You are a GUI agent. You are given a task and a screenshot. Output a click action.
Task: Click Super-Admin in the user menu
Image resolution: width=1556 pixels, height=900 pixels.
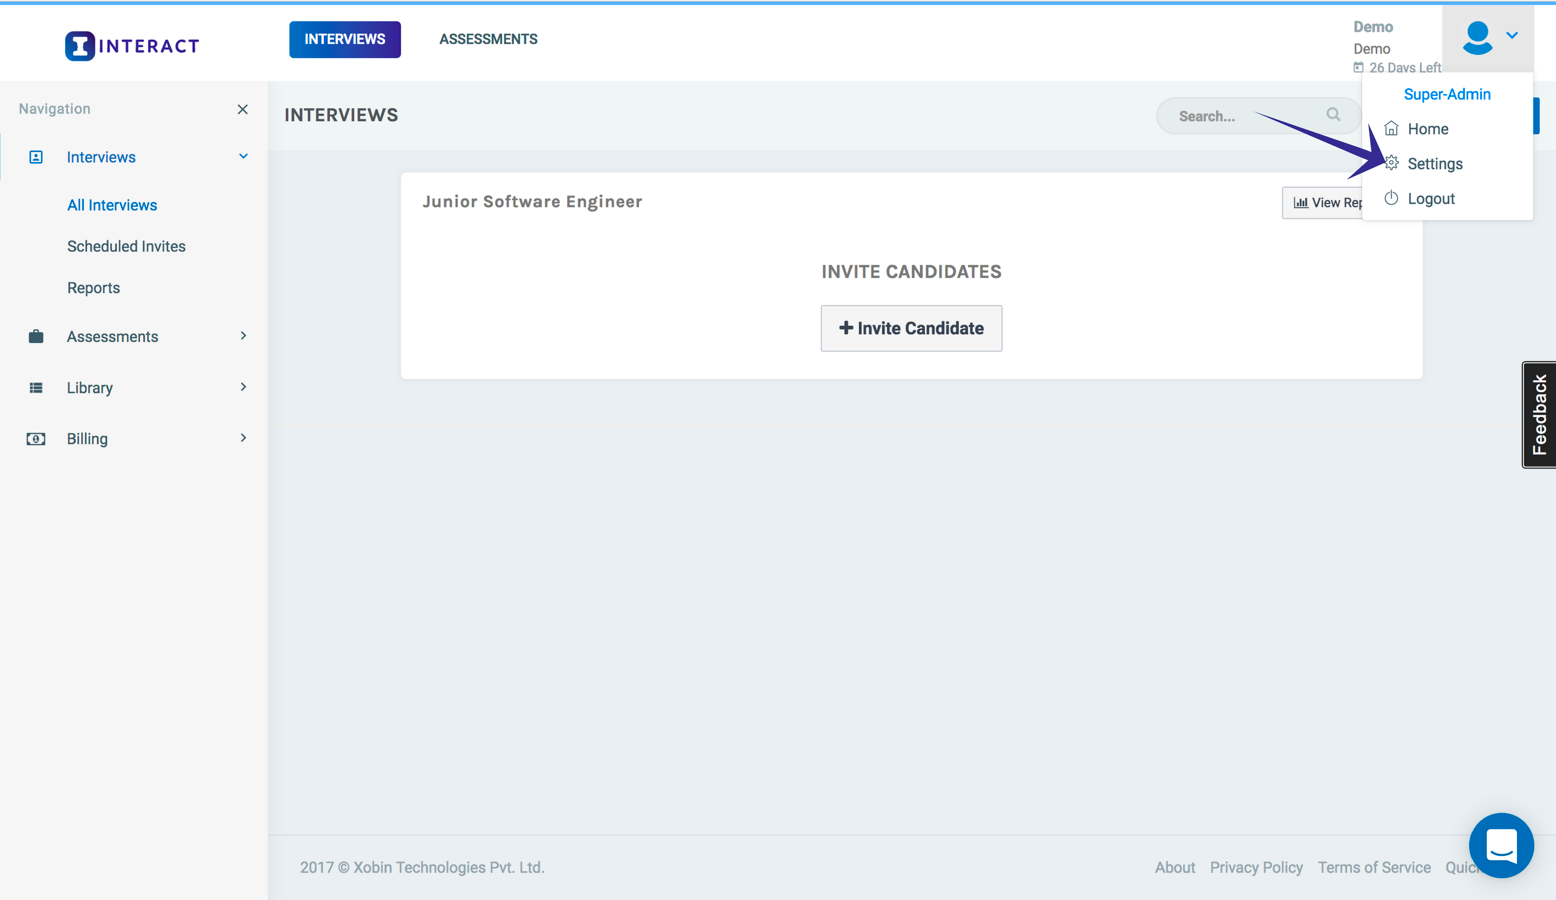(1447, 94)
